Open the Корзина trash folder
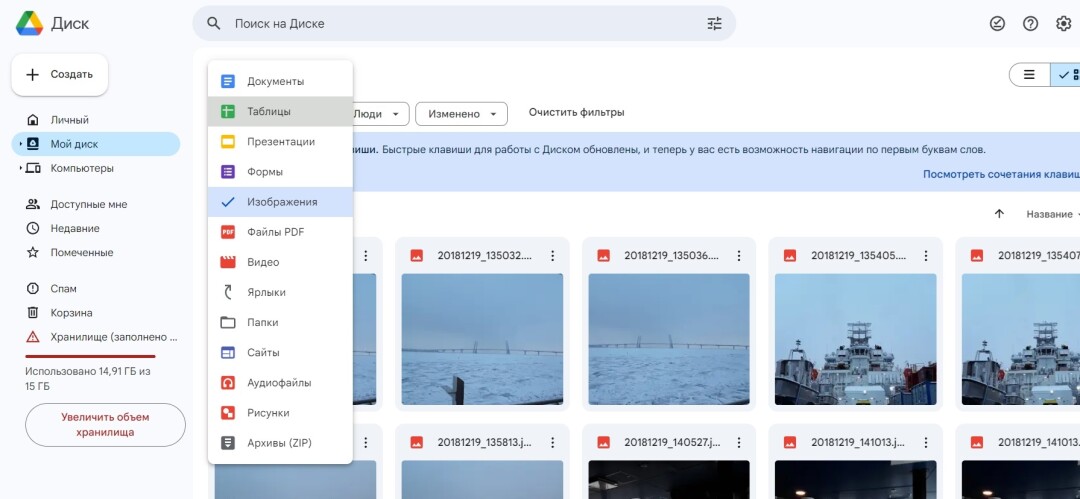The width and height of the screenshot is (1080, 499). tap(71, 313)
